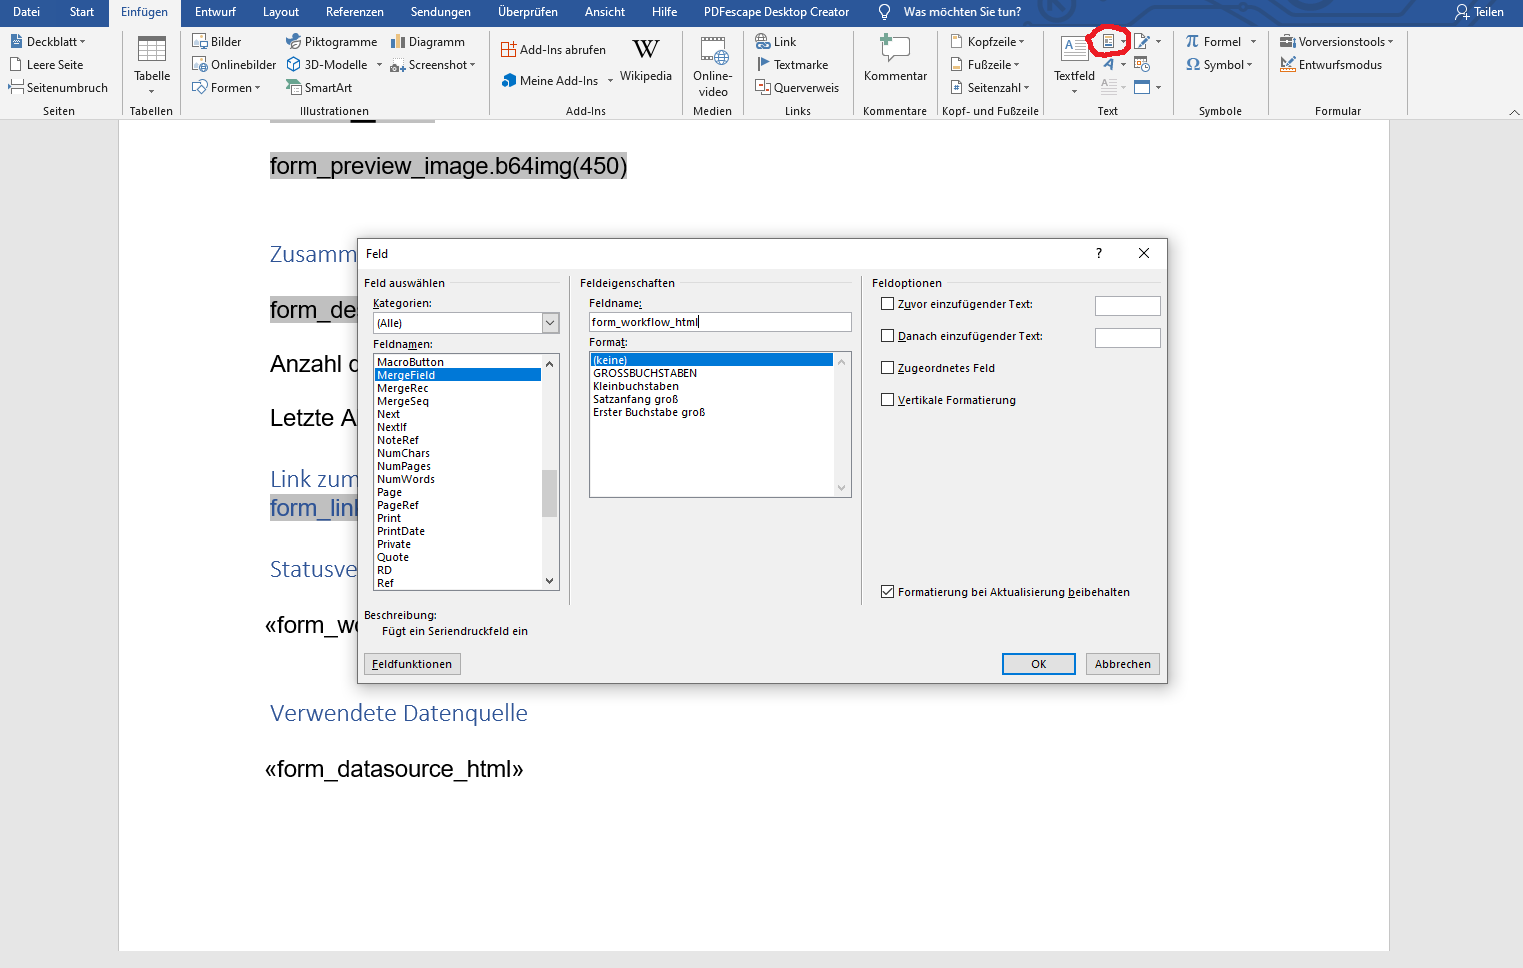Click the SmartArt icon
Image resolution: width=1523 pixels, height=968 pixels.
coord(294,88)
